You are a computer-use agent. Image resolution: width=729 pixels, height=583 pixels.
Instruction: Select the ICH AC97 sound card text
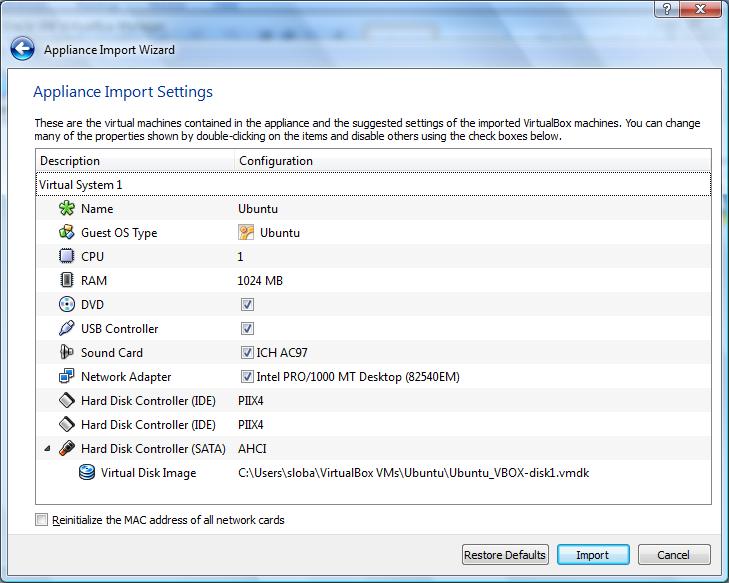pos(282,353)
